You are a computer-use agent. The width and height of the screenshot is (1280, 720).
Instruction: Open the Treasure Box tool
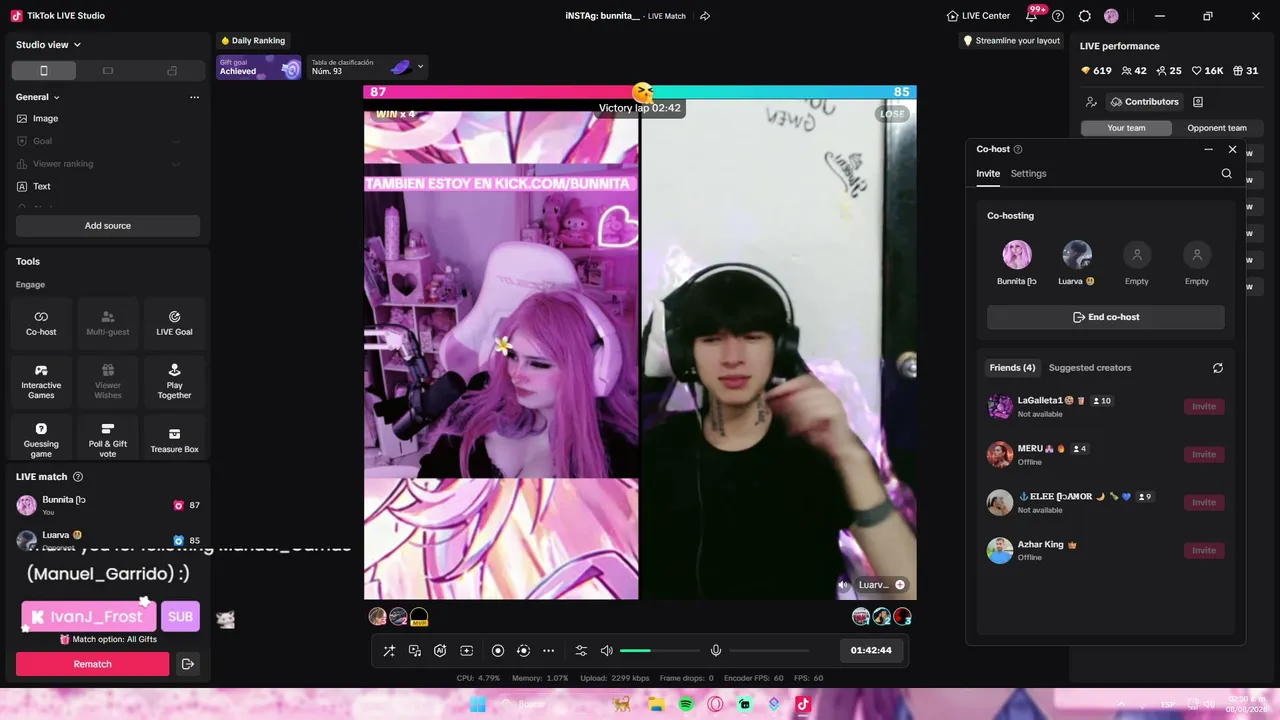[x=174, y=439]
